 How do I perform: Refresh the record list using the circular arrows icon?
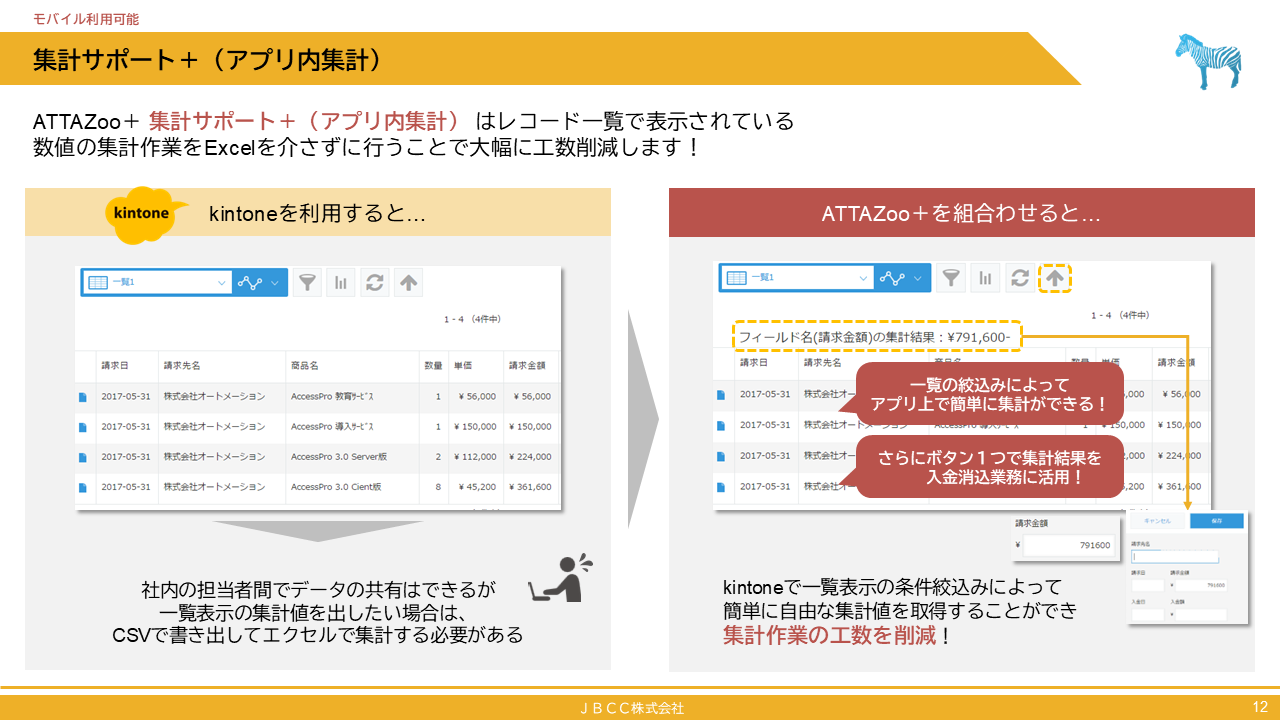point(375,283)
